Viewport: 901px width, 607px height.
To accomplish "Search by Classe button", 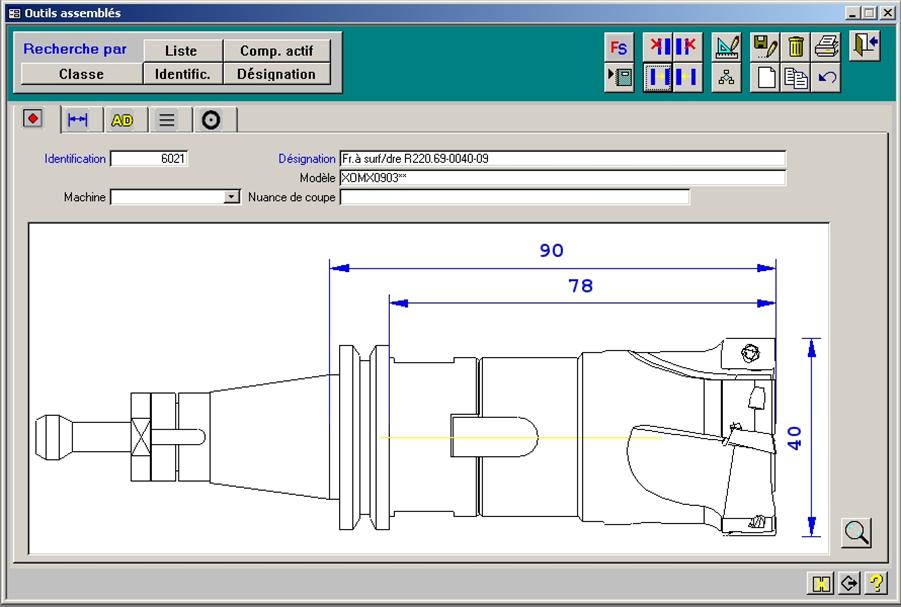I will [81, 74].
